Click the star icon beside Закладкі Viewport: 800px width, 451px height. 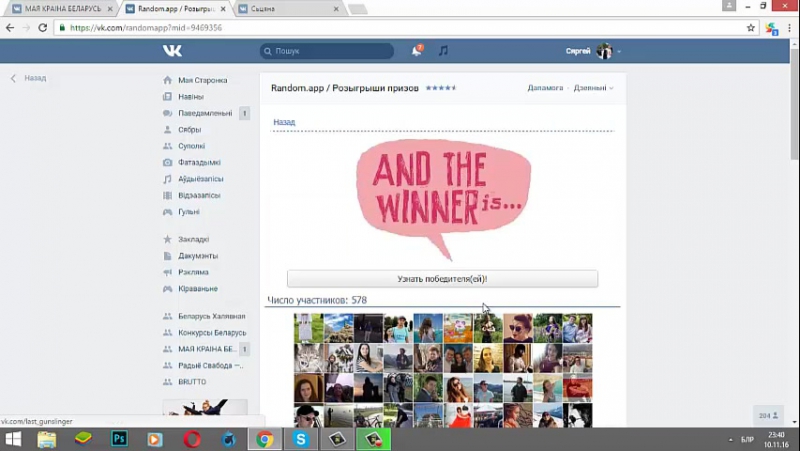click(x=167, y=239)
